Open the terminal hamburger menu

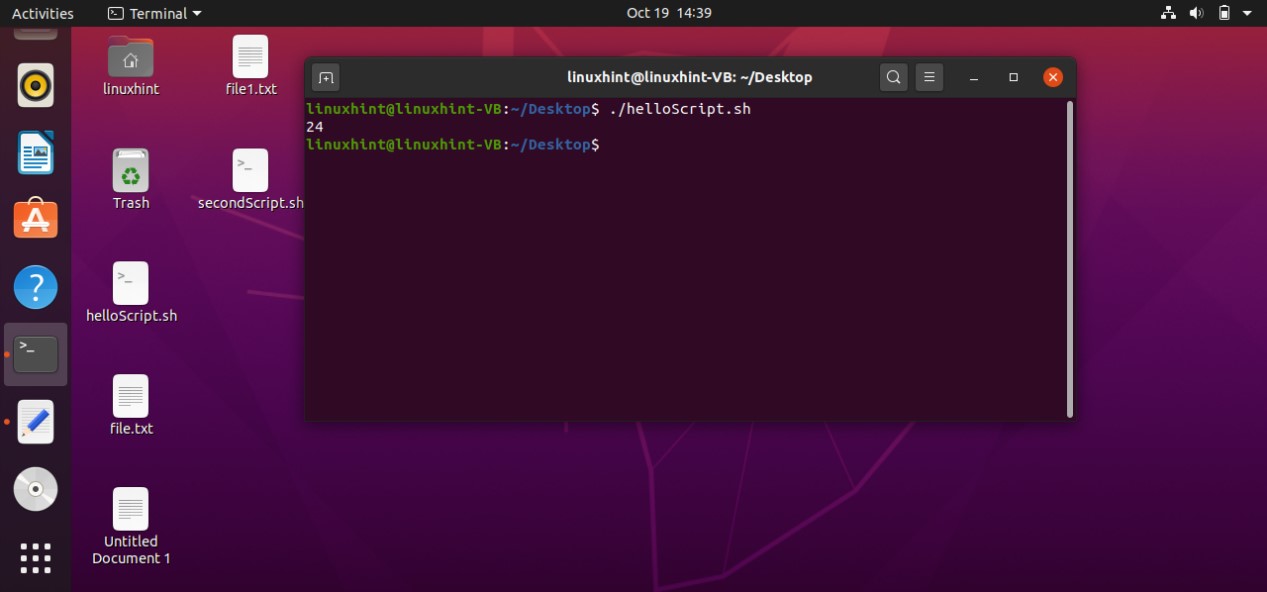point(929,77)
